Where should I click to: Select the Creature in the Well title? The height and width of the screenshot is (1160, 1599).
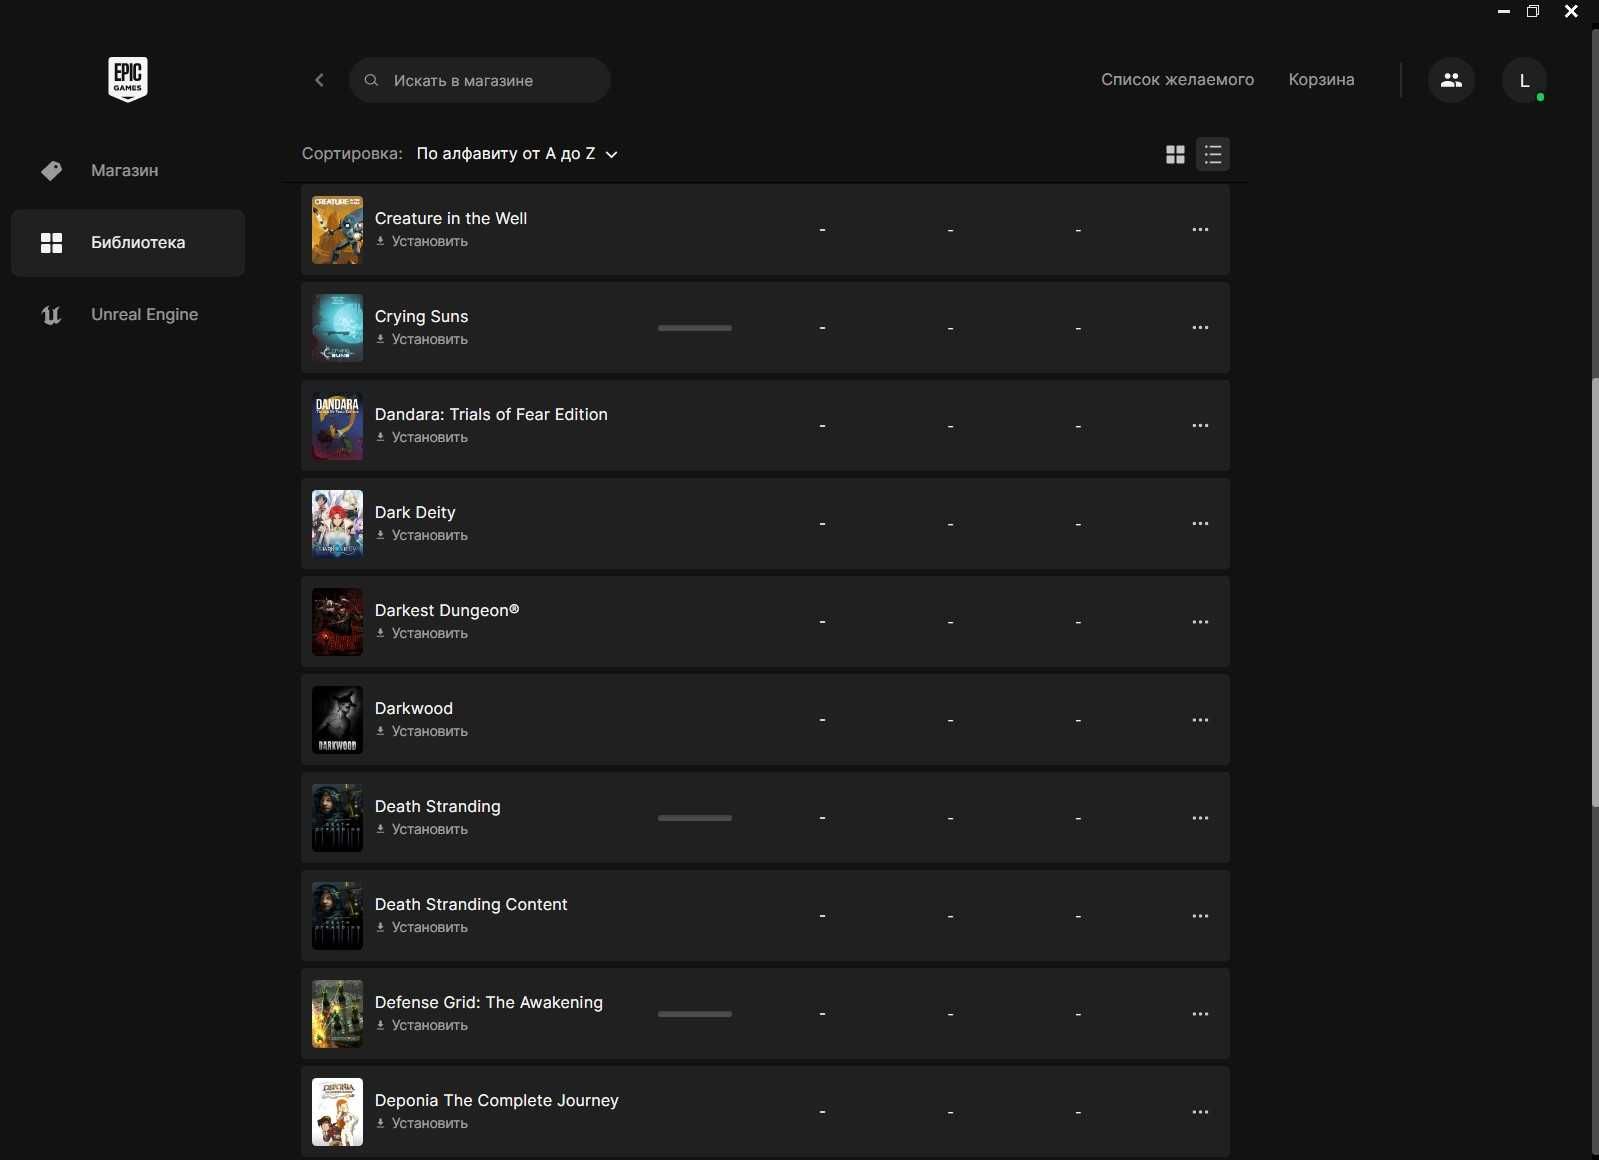(451, 218)
